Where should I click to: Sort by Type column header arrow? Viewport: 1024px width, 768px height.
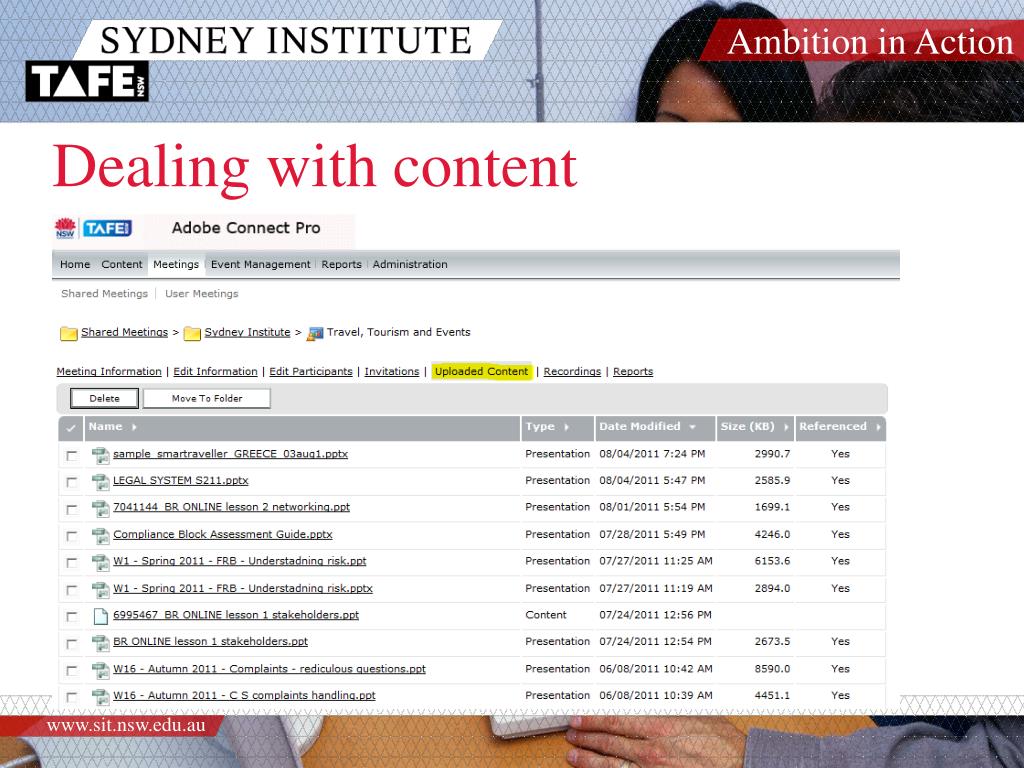(566, 427)
